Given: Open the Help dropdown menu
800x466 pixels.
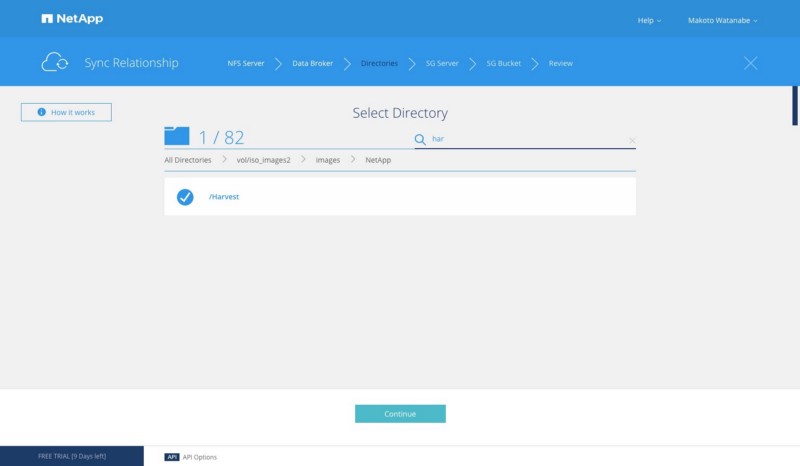Looking at the screenshot, I should pos(649,20).
